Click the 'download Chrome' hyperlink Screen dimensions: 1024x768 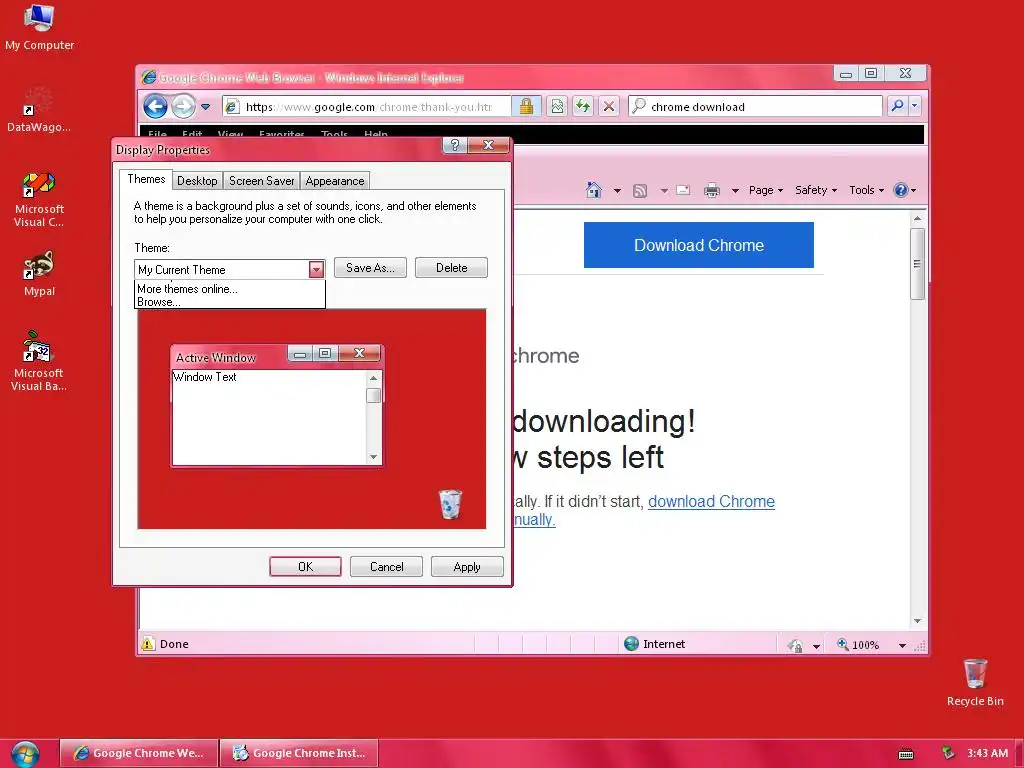(711, 502)
